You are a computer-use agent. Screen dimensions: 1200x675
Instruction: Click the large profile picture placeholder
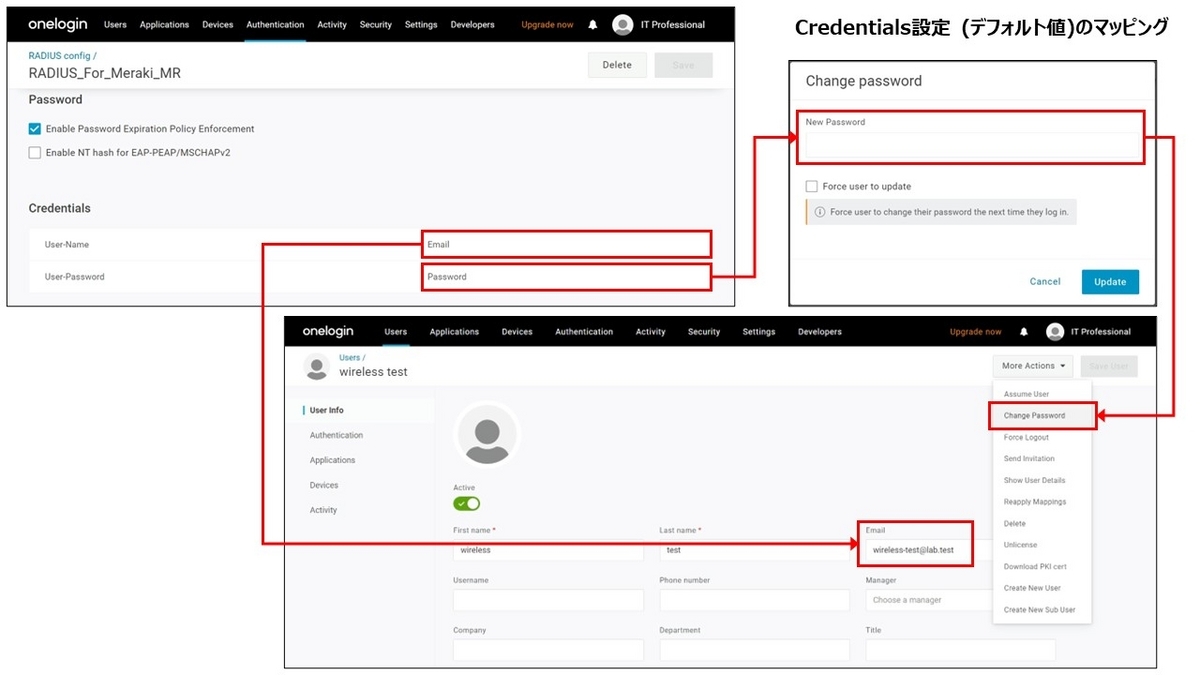click(487, 435)
